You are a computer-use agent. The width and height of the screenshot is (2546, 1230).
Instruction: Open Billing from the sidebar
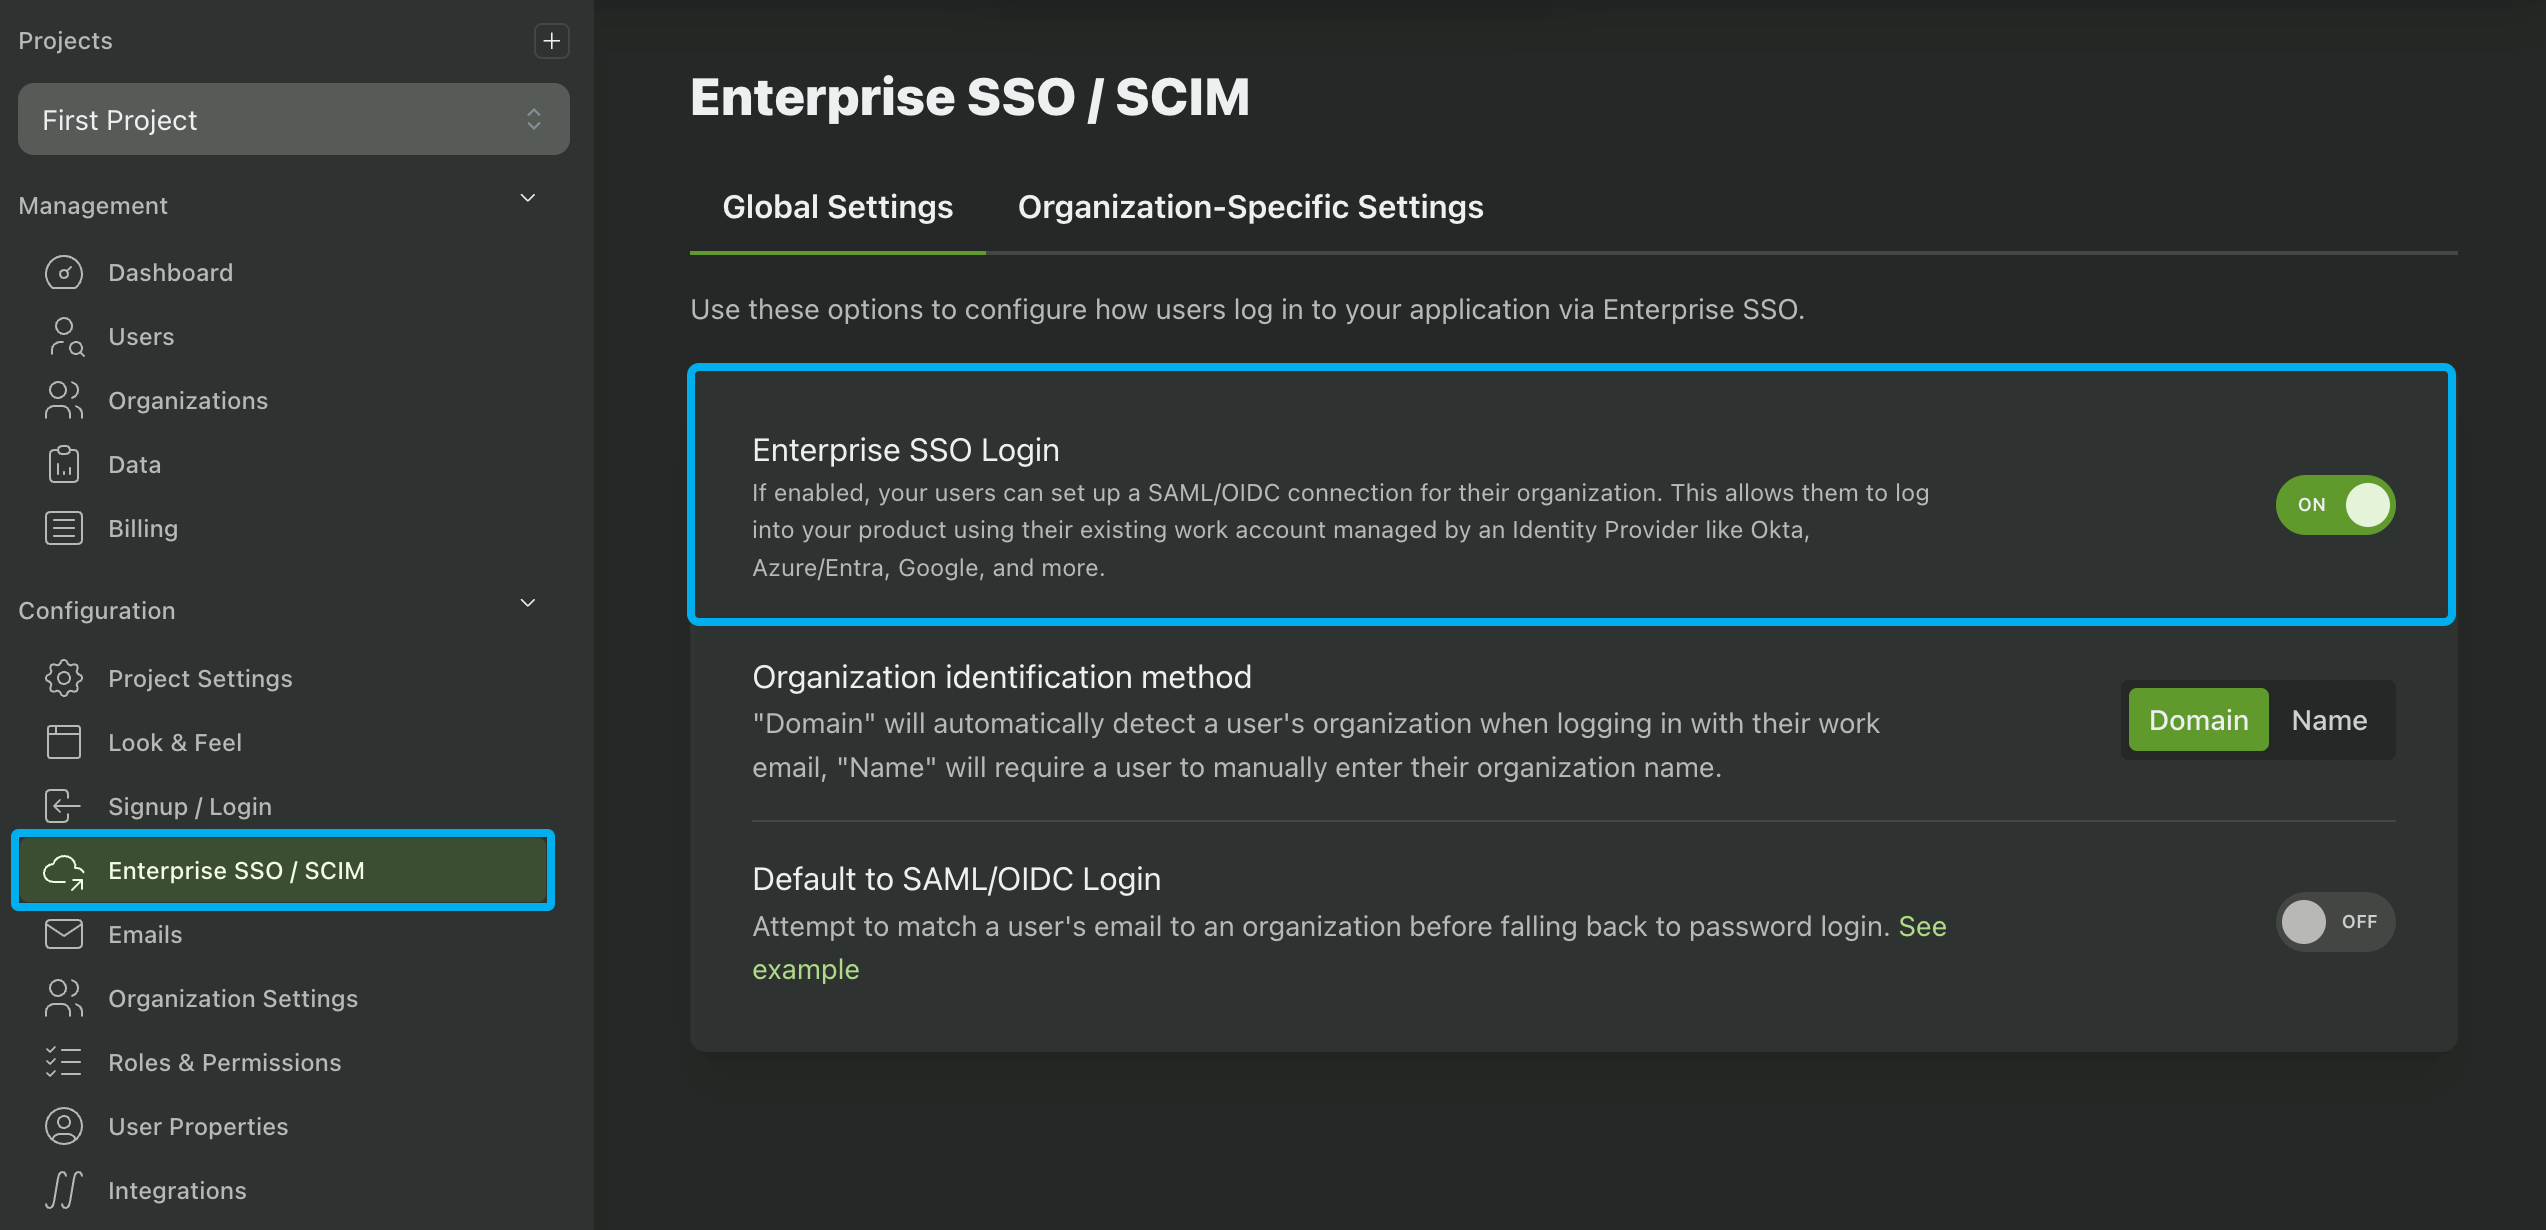pyautogui.click(x=142, y=527)
